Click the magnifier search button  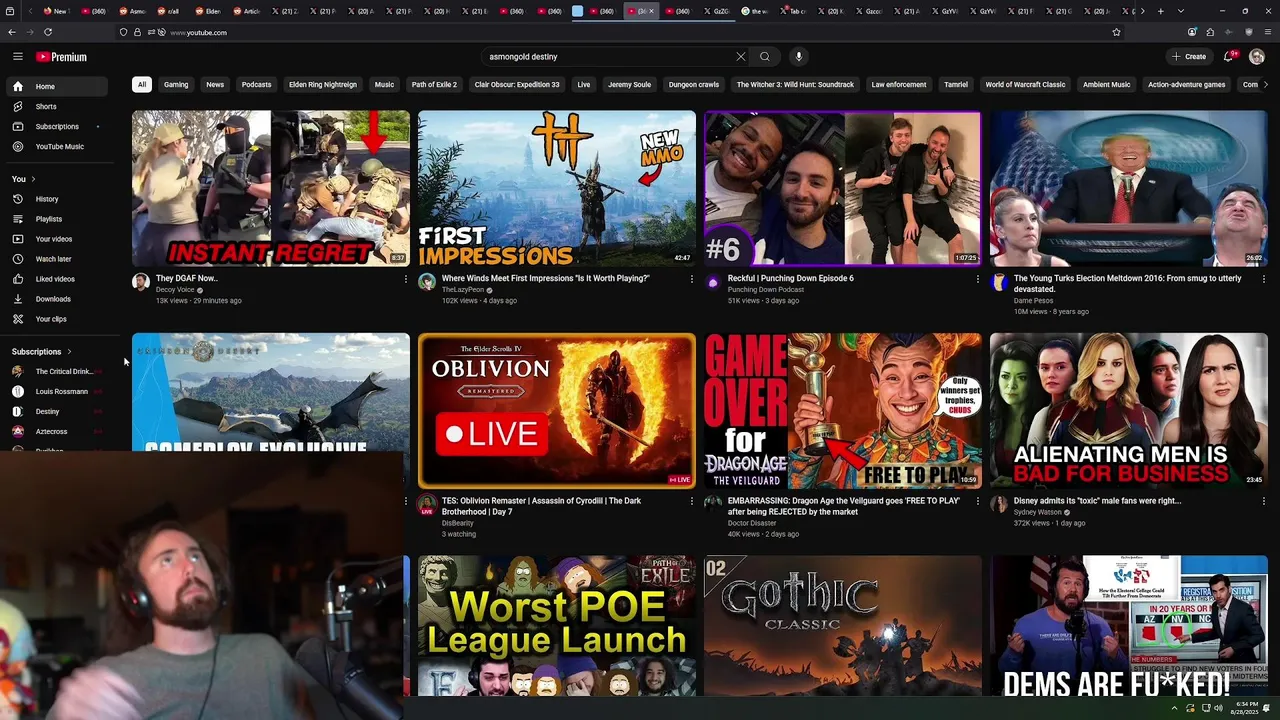pos(765,57)
